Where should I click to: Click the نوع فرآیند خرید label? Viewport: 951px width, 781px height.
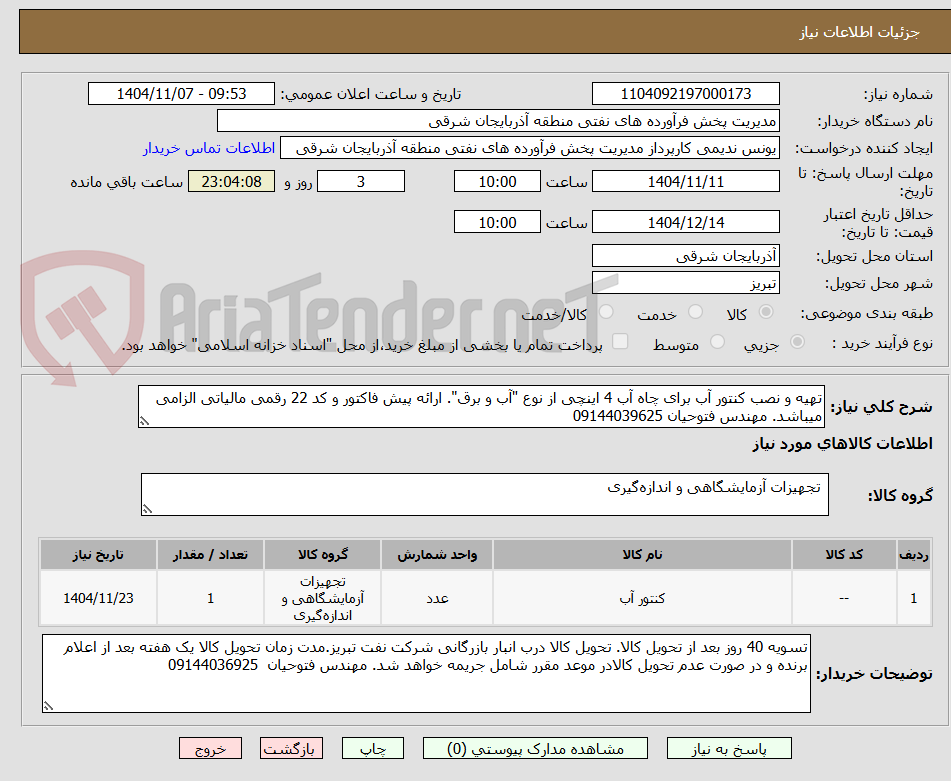coord(882,344)
